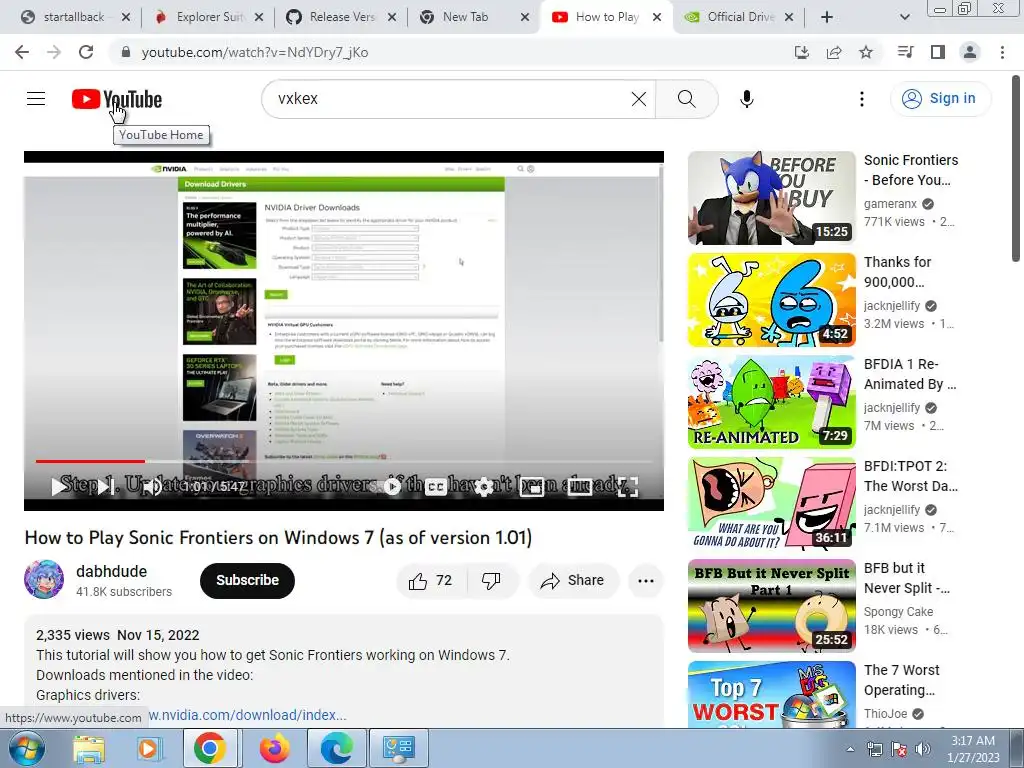Clear the search box with the X
This screenshot has width=1024, height=768.
(639, 99)
